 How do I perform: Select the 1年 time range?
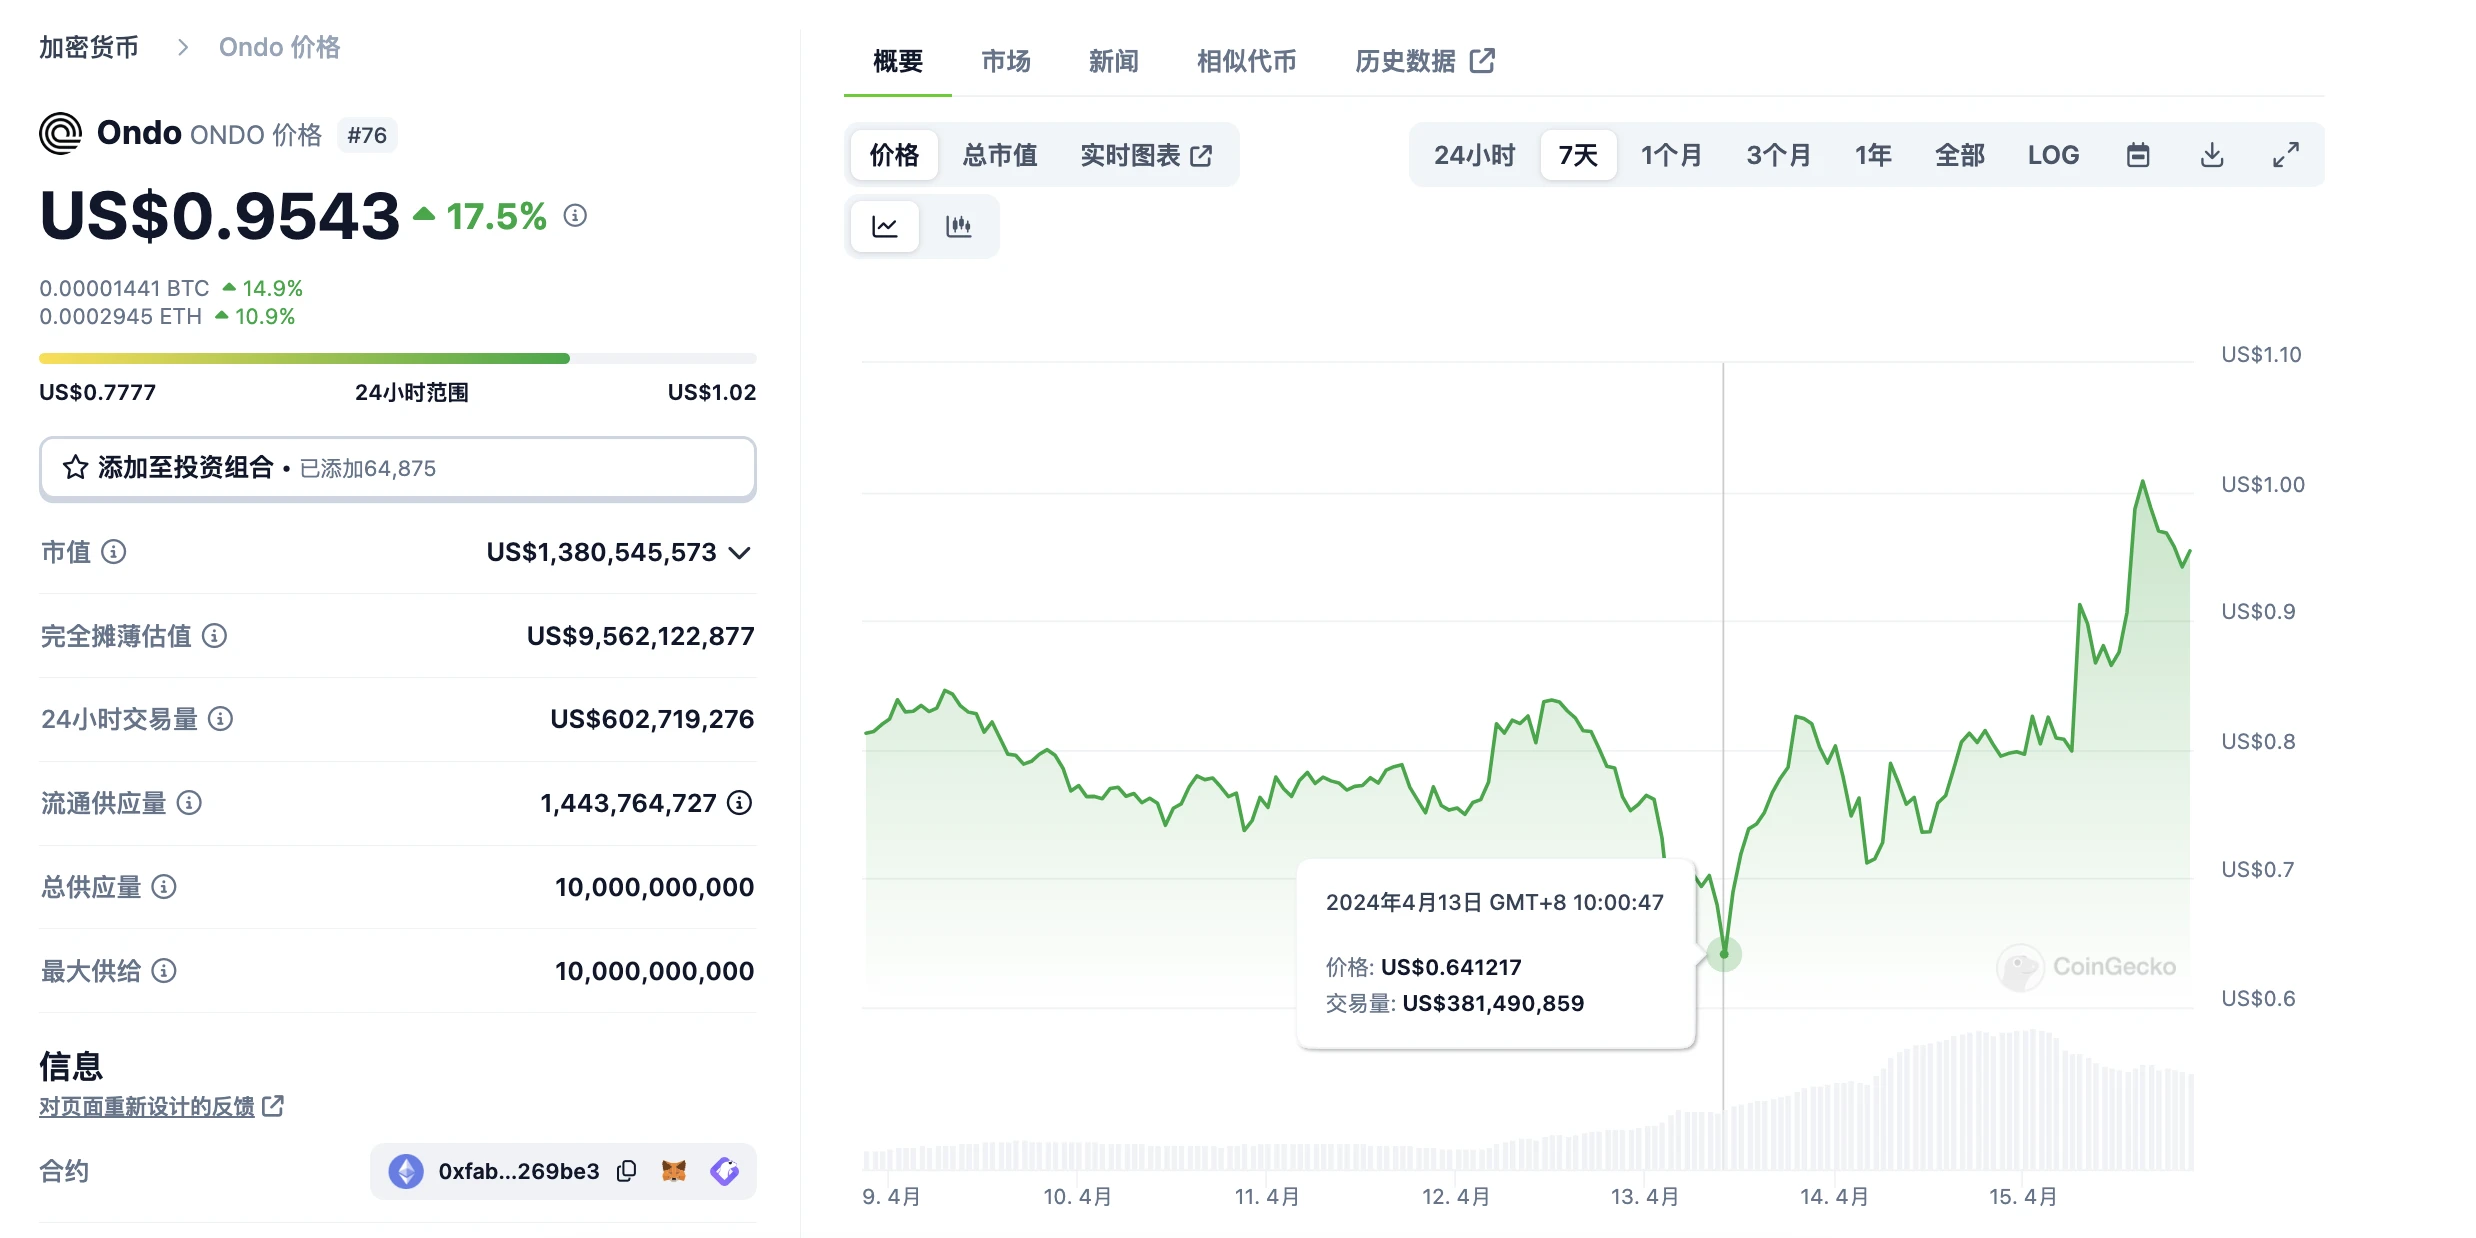[1872, 154]
